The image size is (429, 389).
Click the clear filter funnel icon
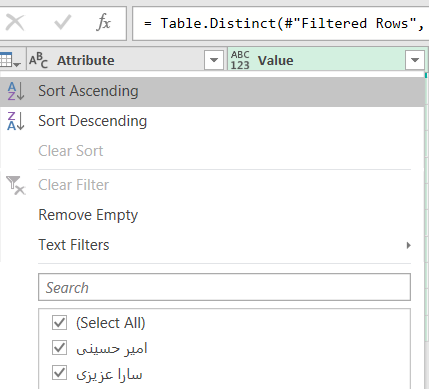[16, 185]
